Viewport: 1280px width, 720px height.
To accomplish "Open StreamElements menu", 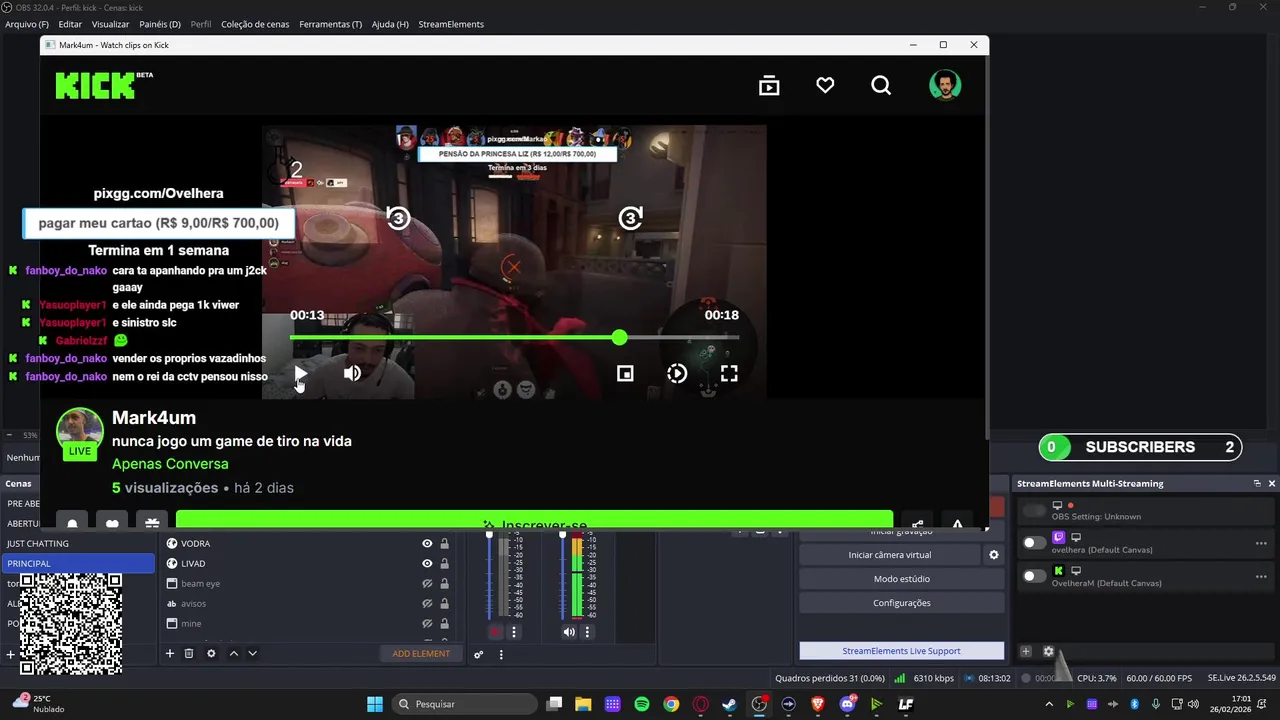I will tap(451, 24).
